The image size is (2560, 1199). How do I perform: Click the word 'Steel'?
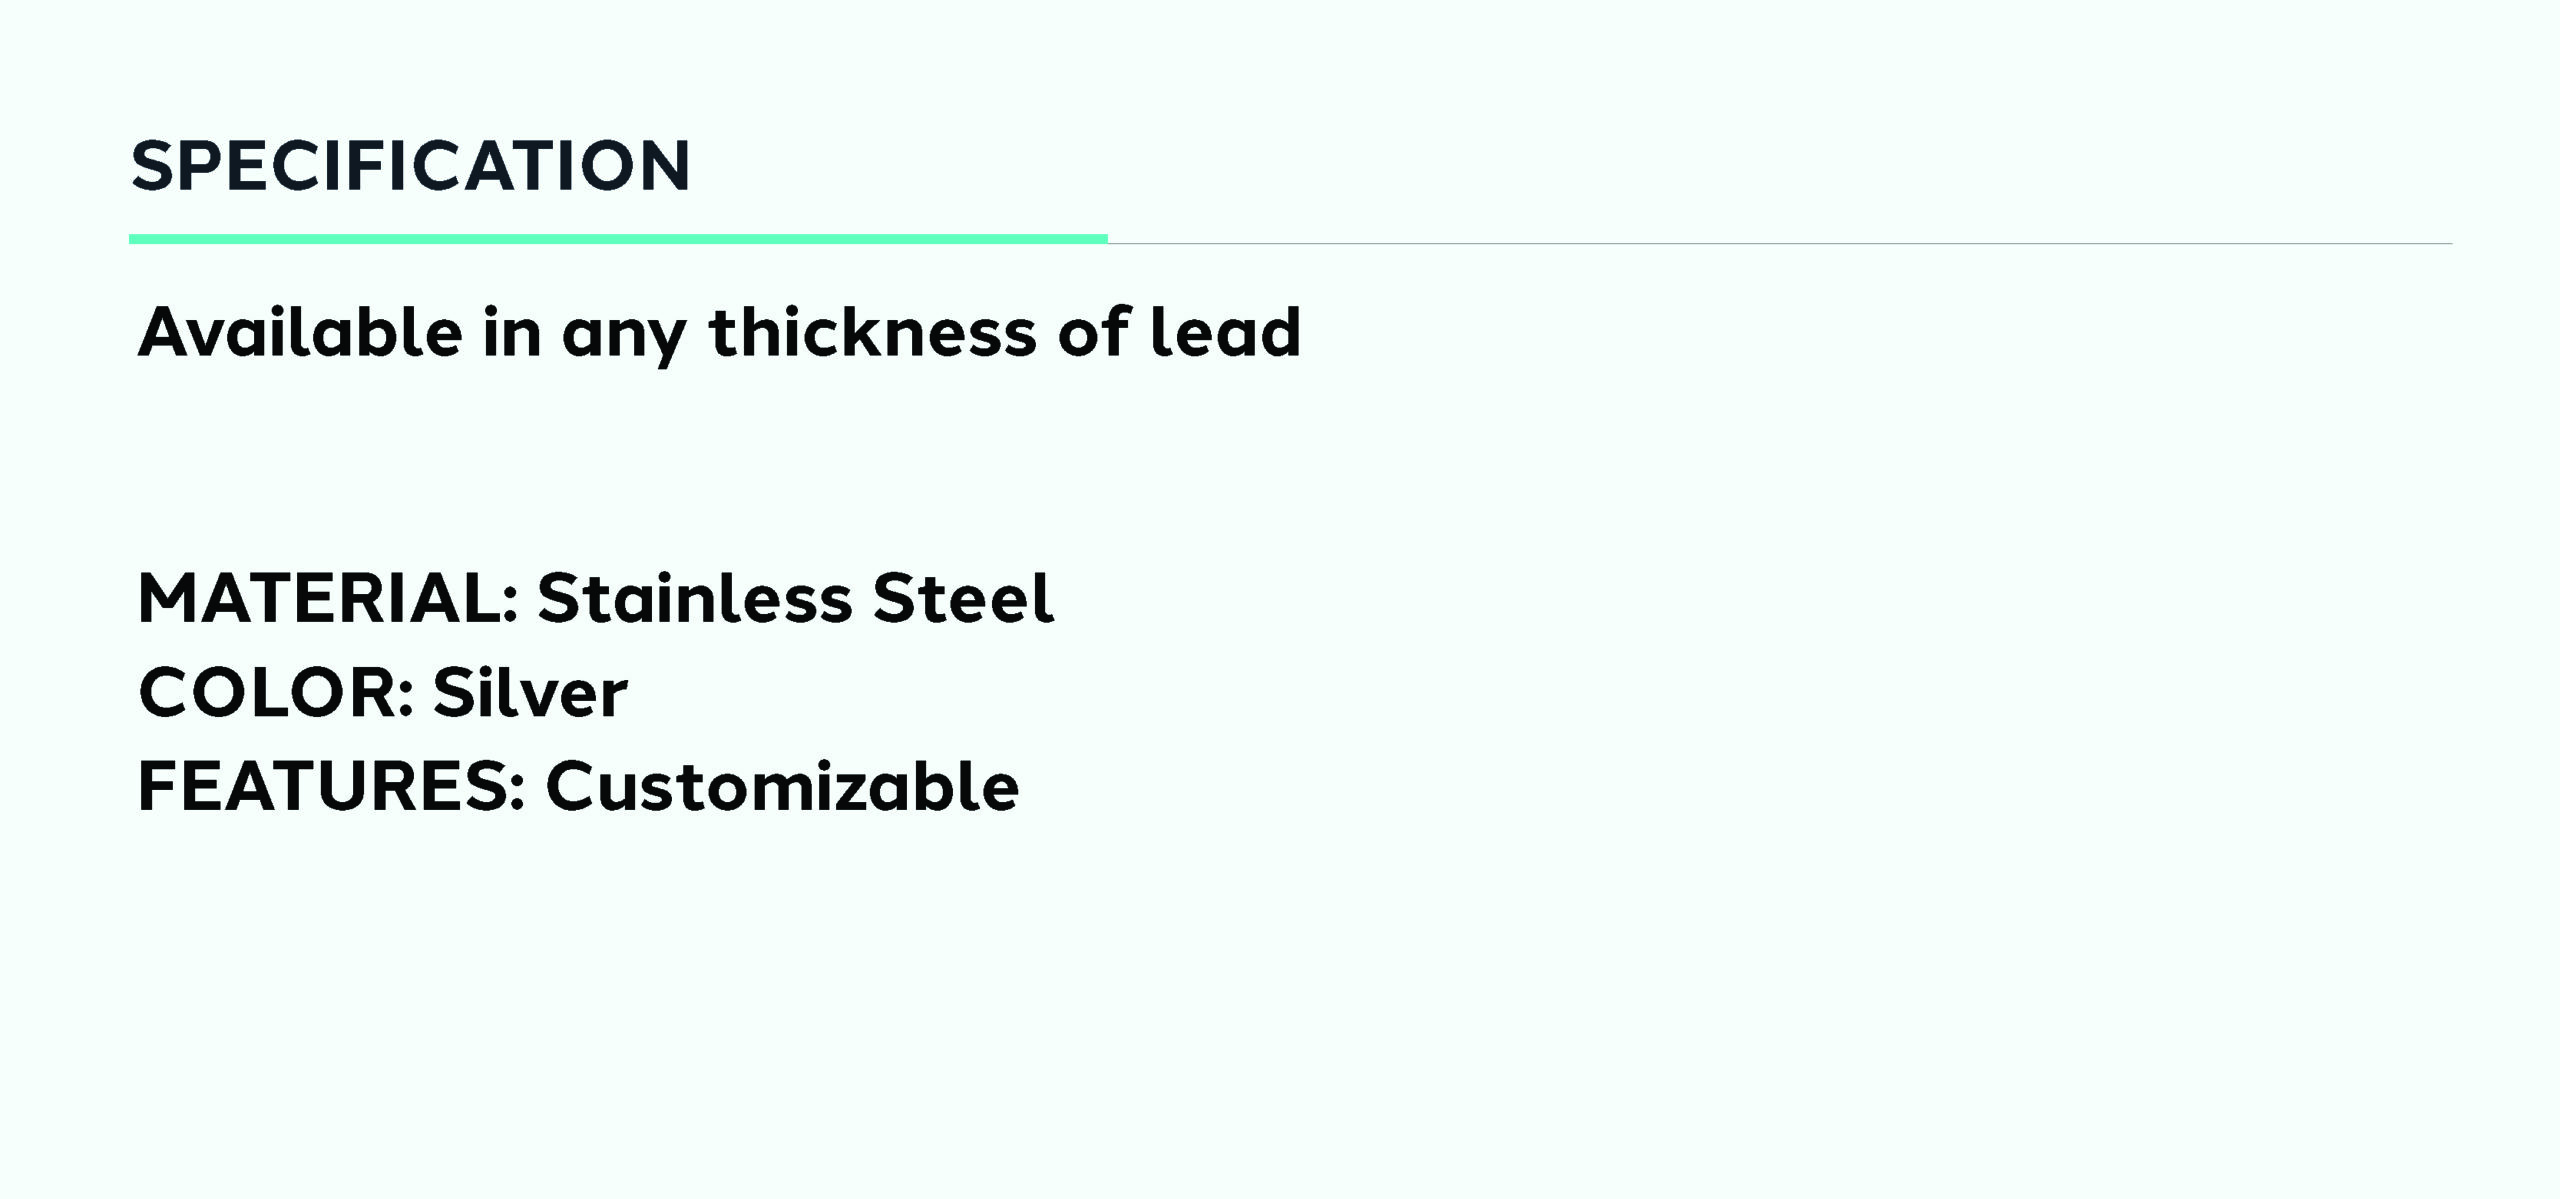963,598
